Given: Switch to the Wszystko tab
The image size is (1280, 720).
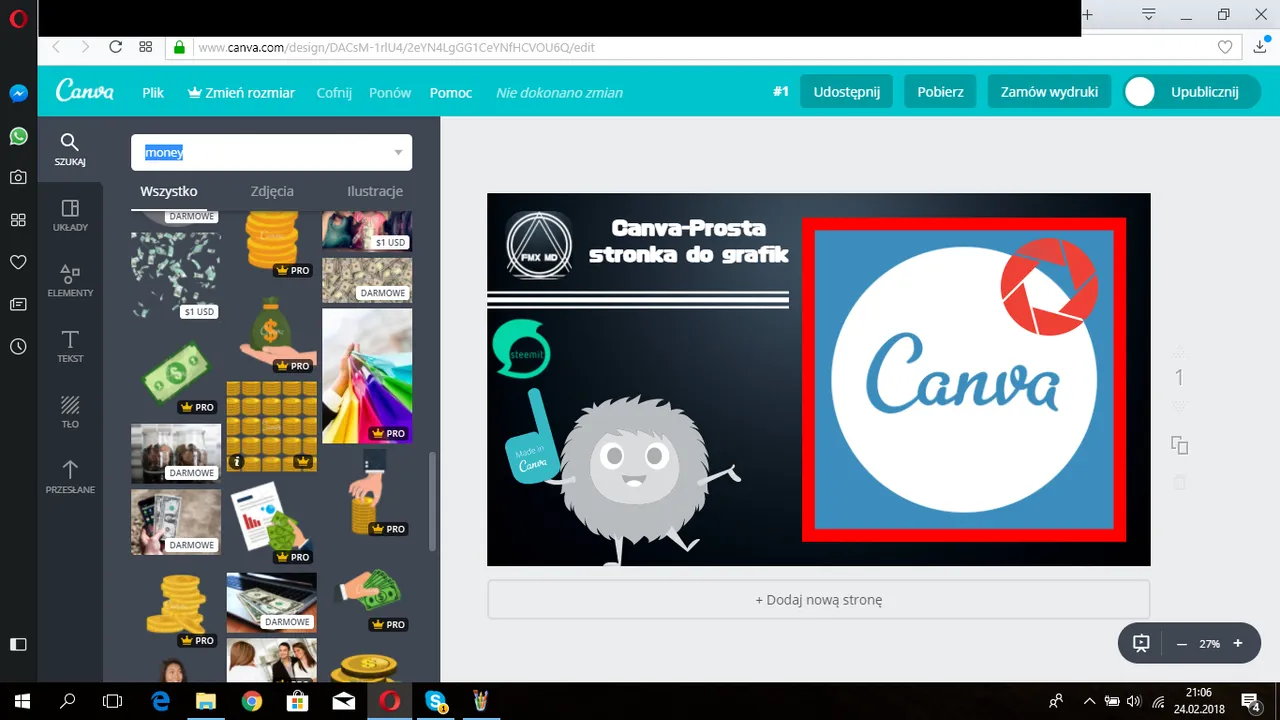Looking at the screenshot, I should click(169, 191).
